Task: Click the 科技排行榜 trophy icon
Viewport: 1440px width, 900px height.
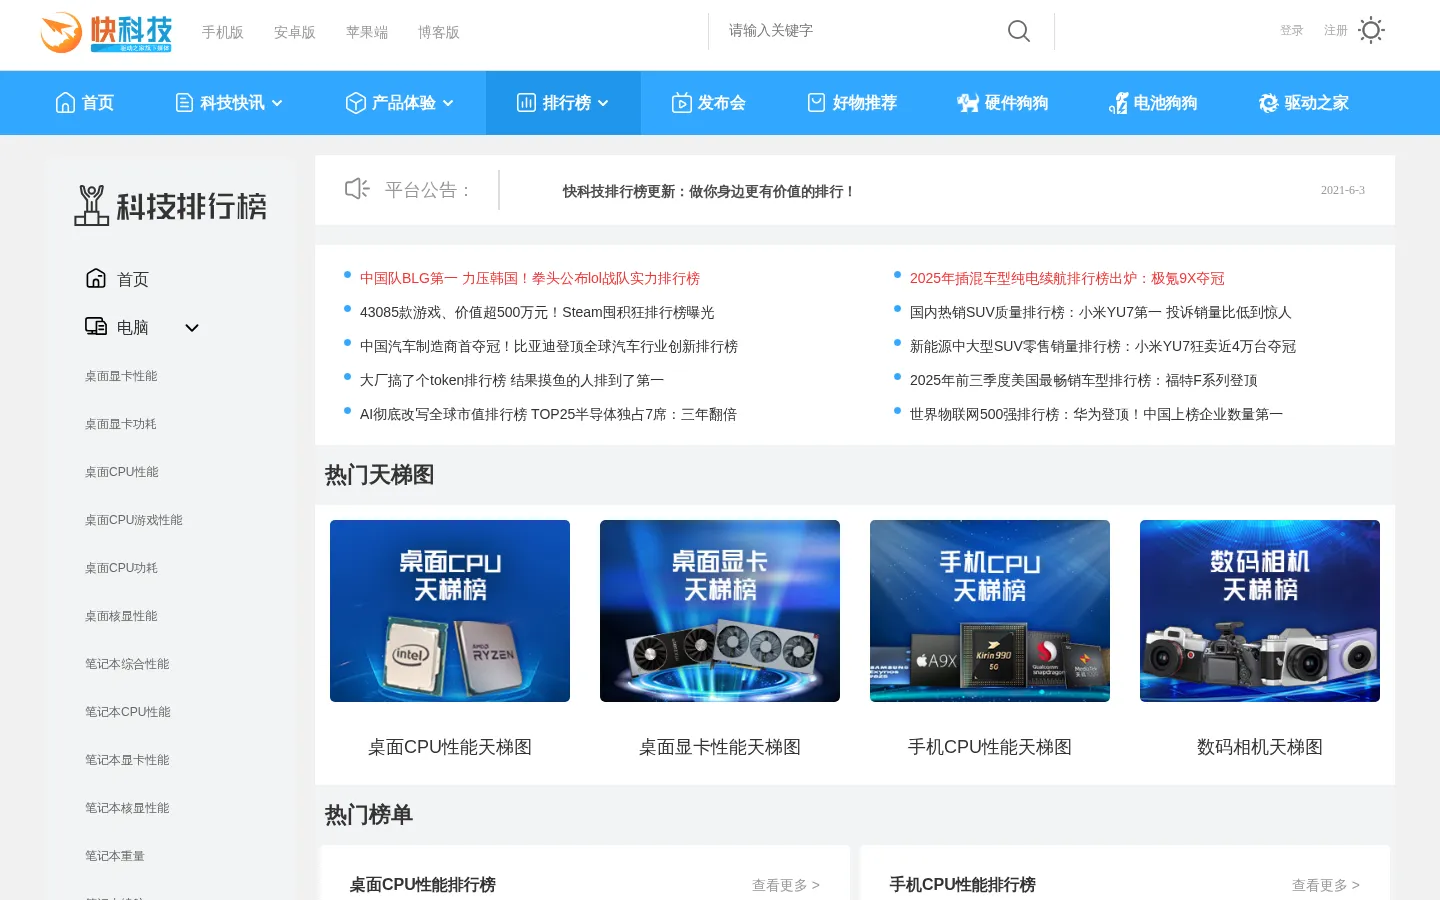Action: (91, 205)
